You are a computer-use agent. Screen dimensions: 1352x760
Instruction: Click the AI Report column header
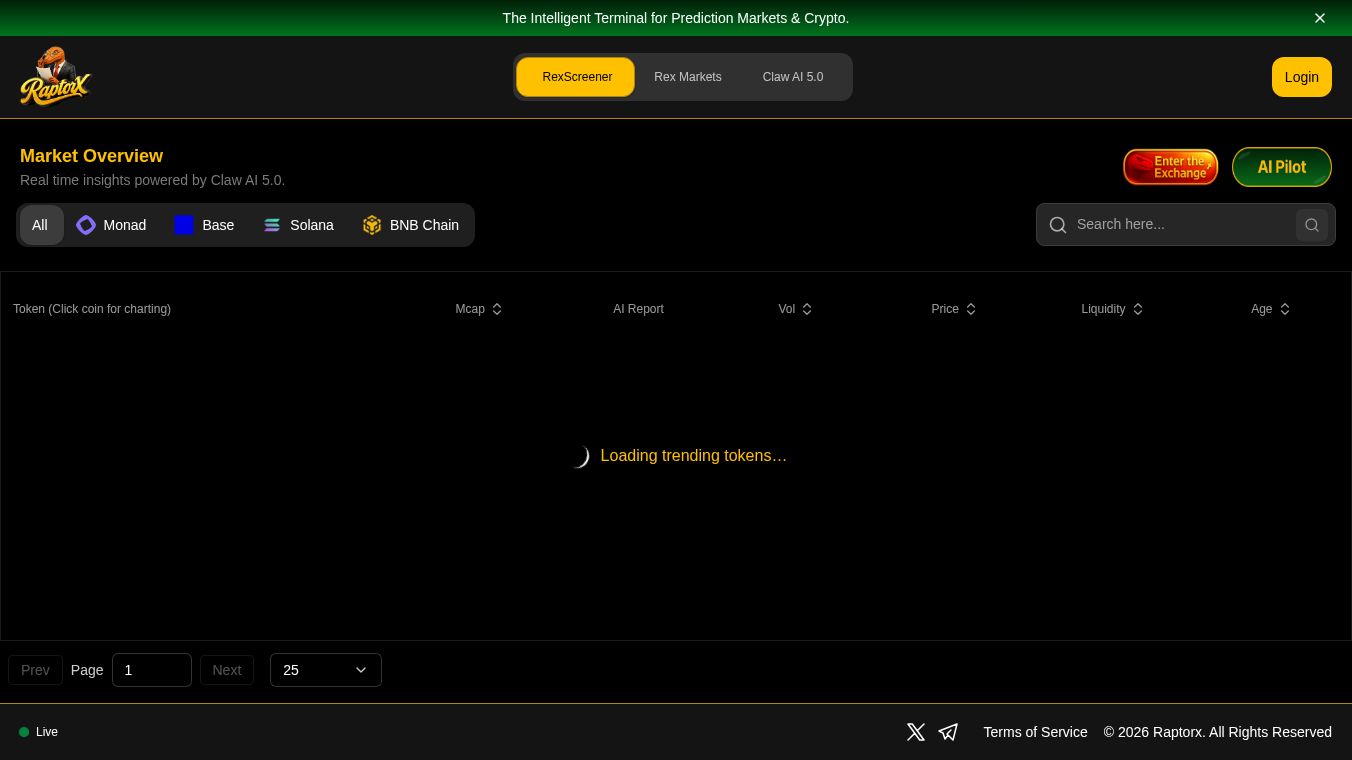coord(638,309)
